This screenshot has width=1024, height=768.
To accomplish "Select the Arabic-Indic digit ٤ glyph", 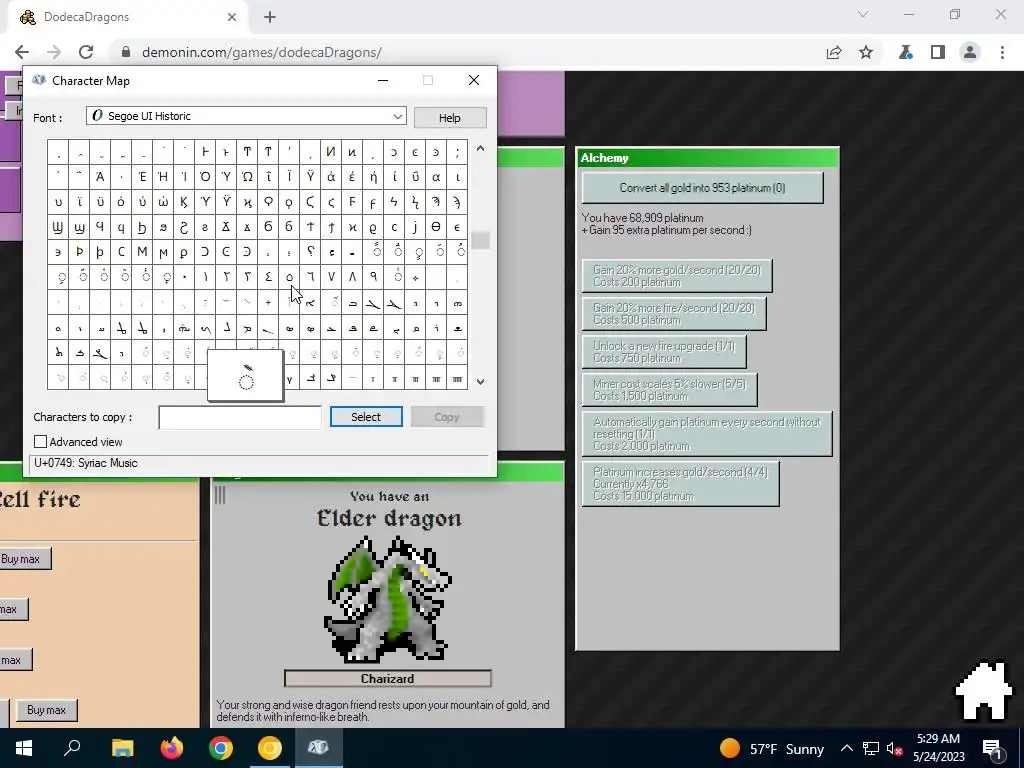I will [x=268, y=277].
